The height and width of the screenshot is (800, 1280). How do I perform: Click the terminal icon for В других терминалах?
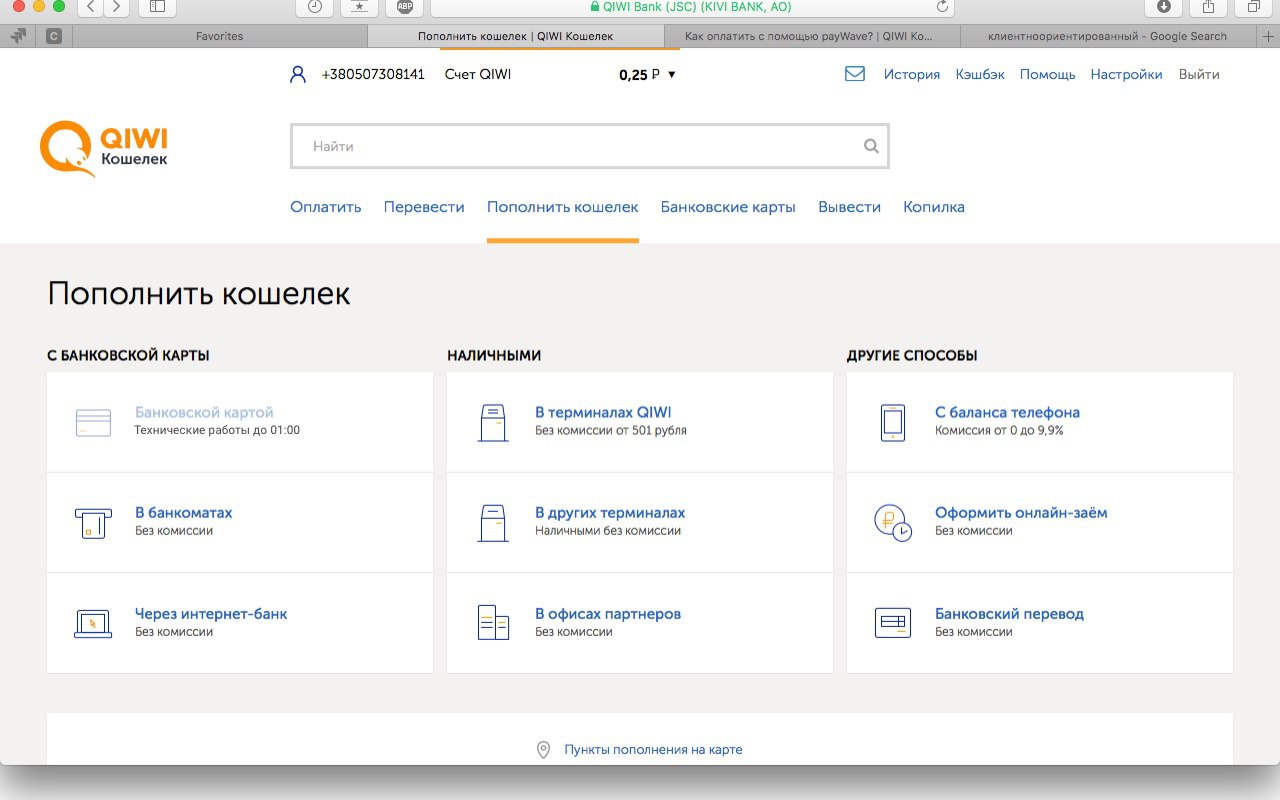coord(493,523)
